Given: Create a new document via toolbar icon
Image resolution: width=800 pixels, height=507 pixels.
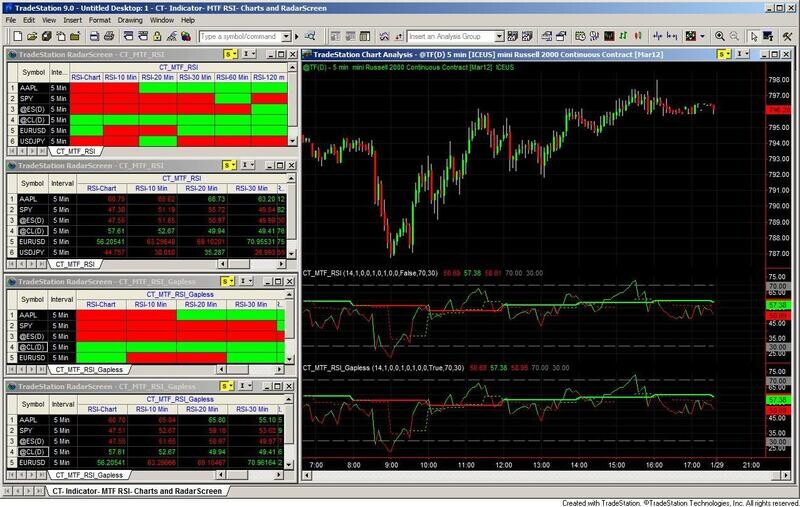Looking at the screenshot, I should (17, 36).
